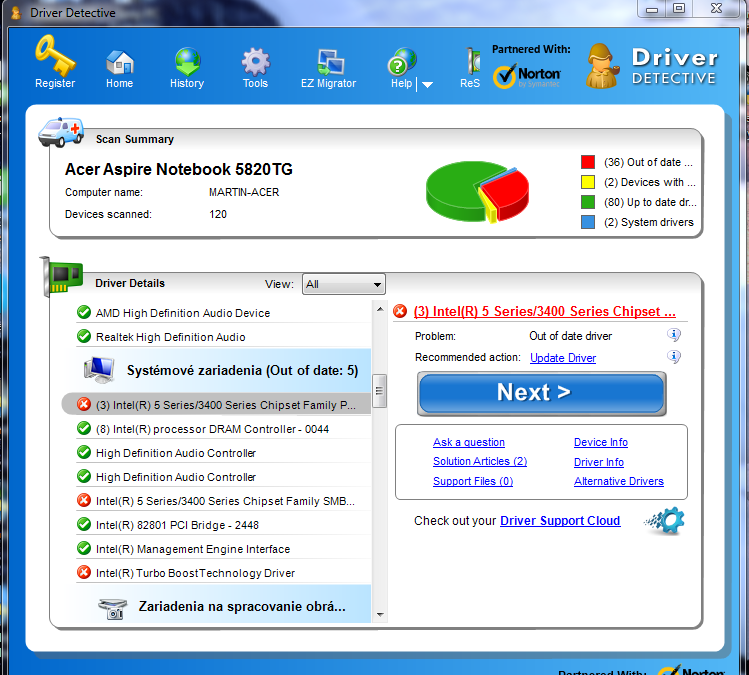This screenshot has height=675, width=749.
Task: Click red error icon beside Turbo Boost driver
Action: 84,572
